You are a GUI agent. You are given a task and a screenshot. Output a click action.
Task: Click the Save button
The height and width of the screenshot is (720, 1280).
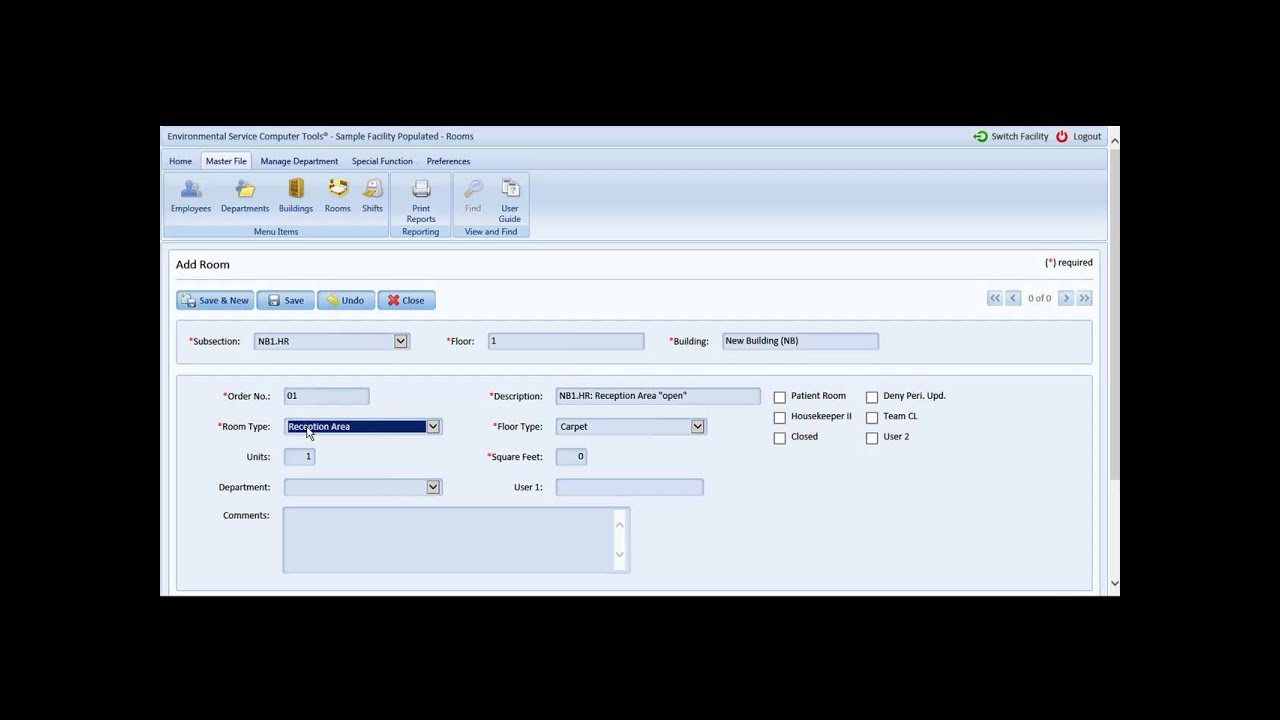[x=286, y=300]
